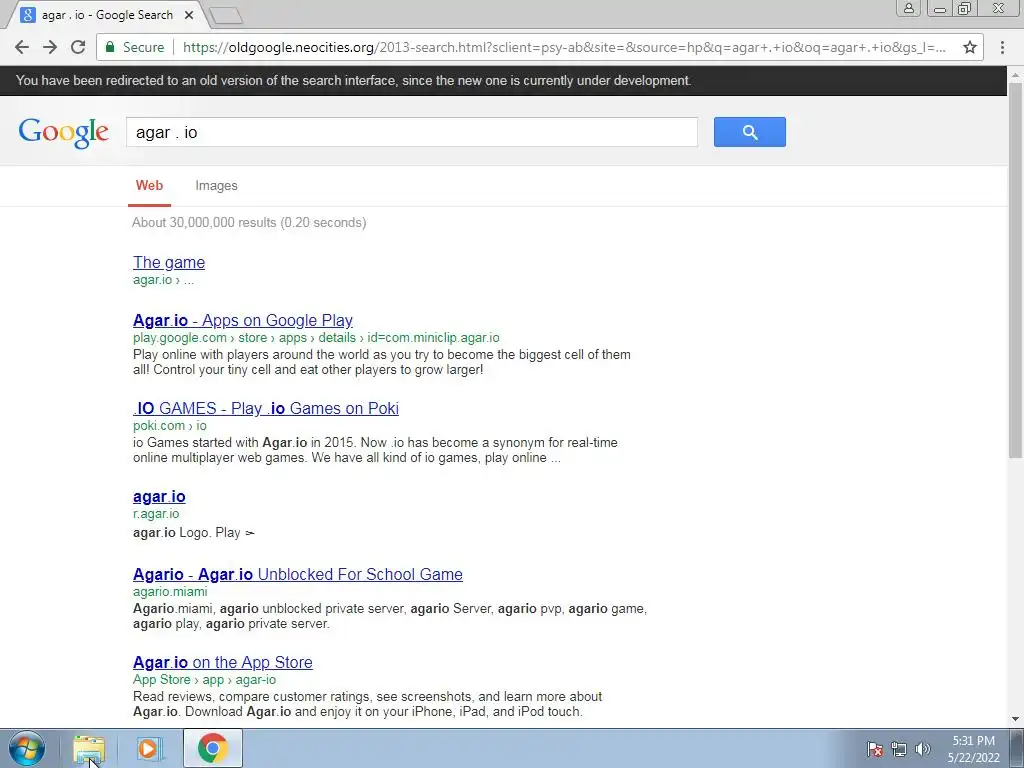Open 'Agar.io Unblocked For School Game' result

pos(298,575)
